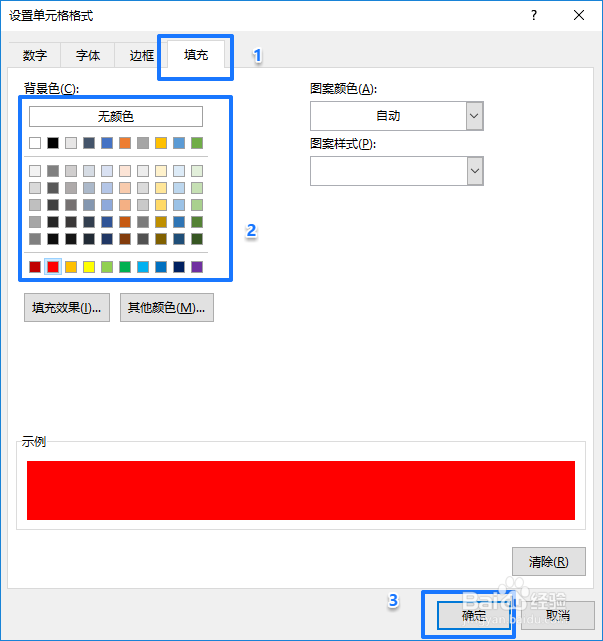Close the 设置单元格格式 dialog
Screen dimensions: 603x641
(579, 16)
